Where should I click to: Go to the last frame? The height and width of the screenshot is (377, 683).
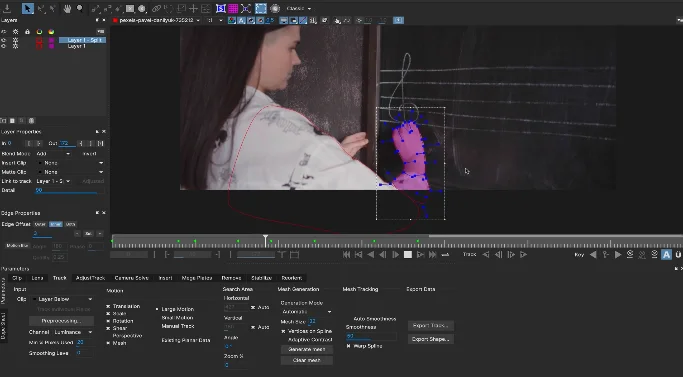pos(433,255)
